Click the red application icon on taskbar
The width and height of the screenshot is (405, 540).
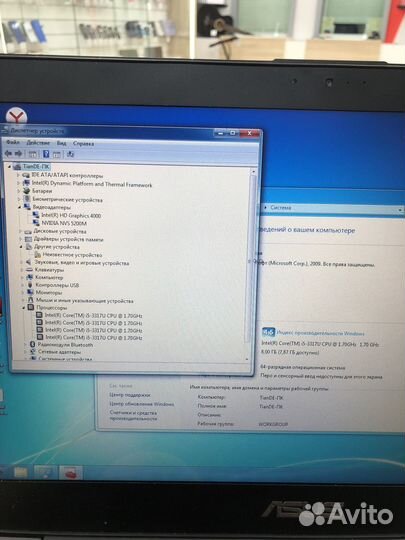pos(71,474)
